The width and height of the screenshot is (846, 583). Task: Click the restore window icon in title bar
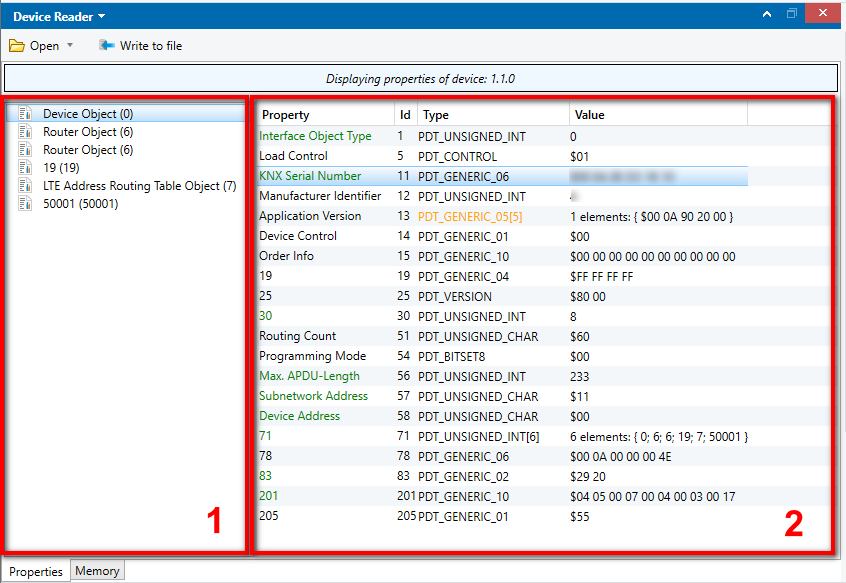[792, 13]
